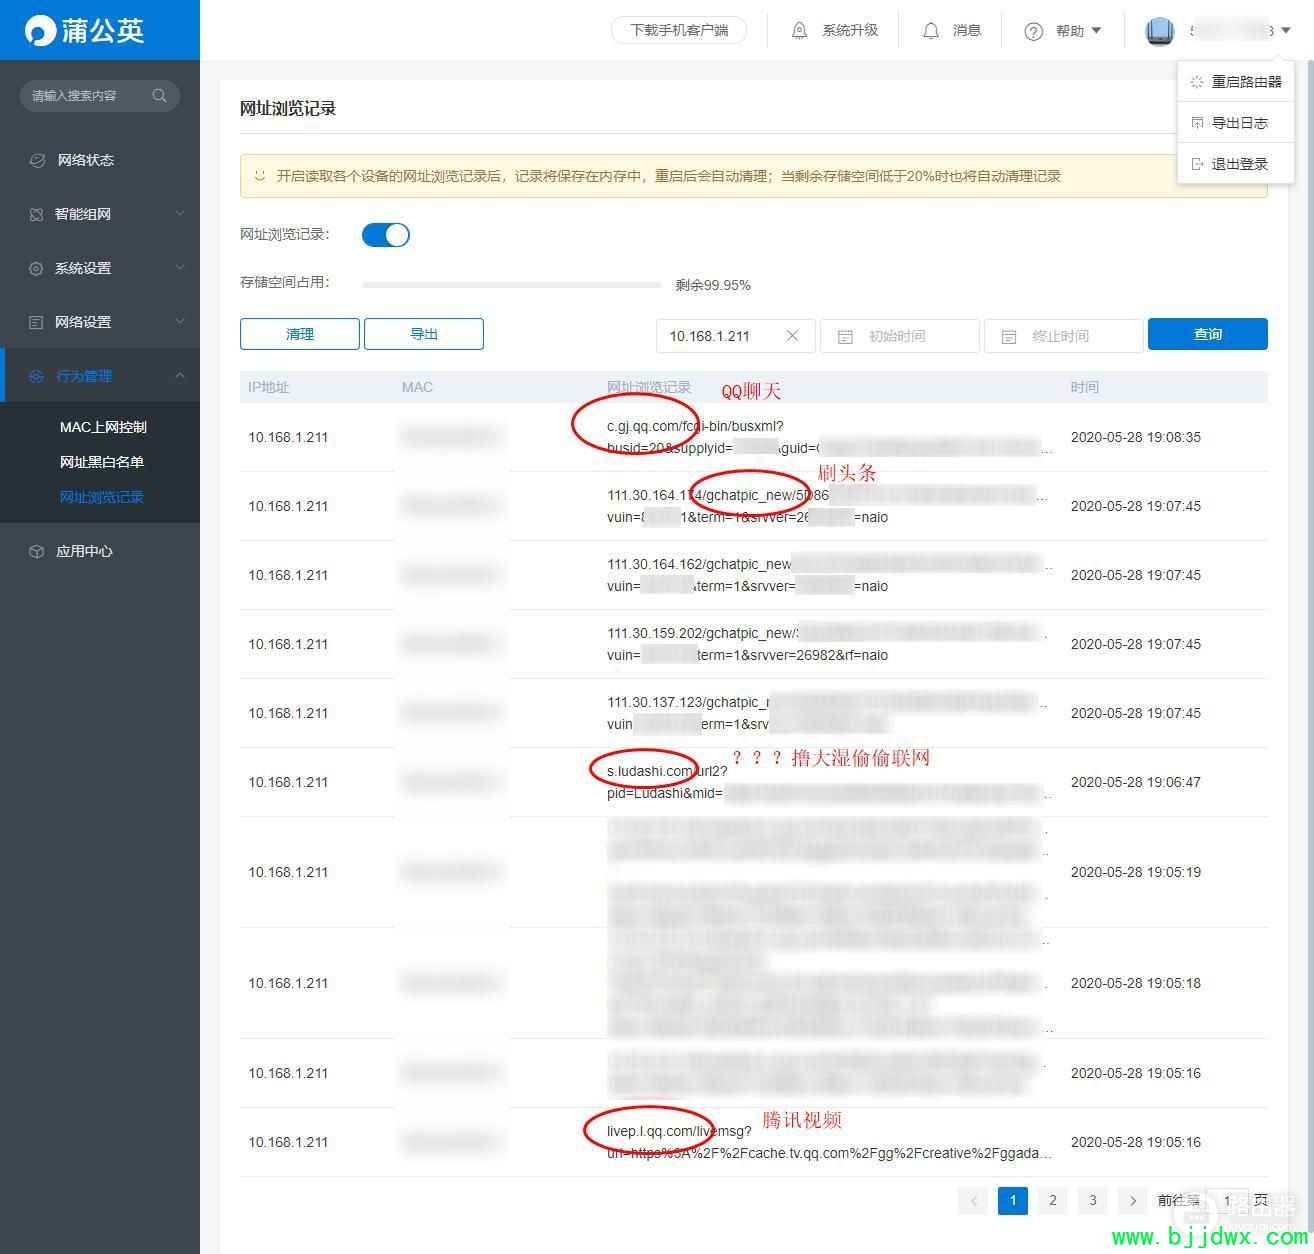Click the 剩余99.95% storage text
The height and width of the screenshot is (1254, 1314).
pyautogui.click(x=713, y=285)
